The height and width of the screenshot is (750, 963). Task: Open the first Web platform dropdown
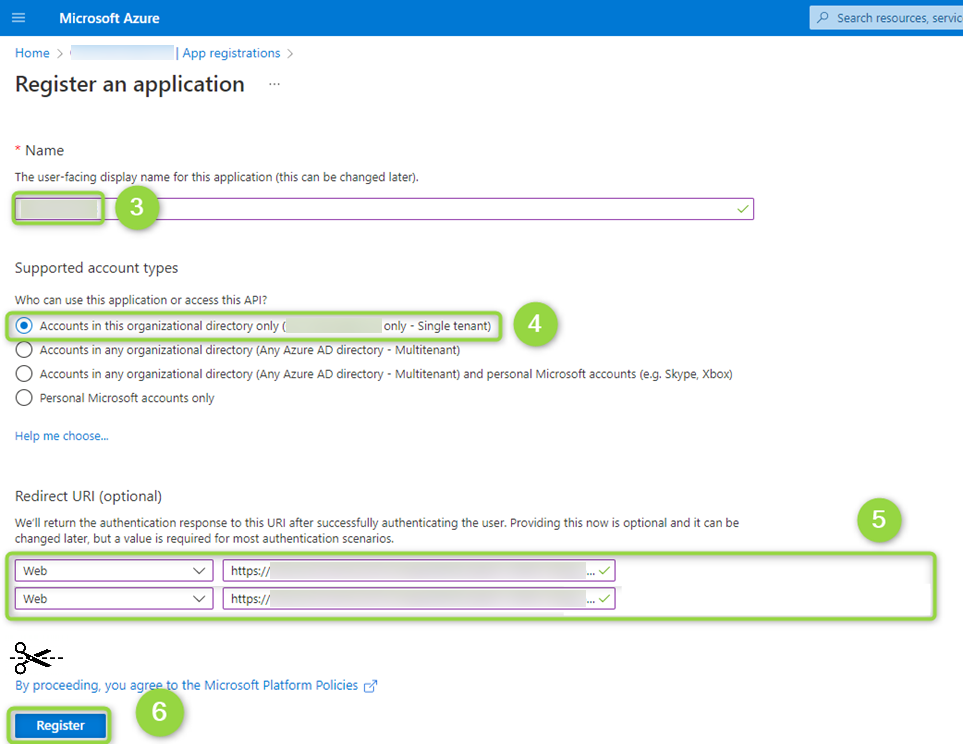[x=114, y=571]
